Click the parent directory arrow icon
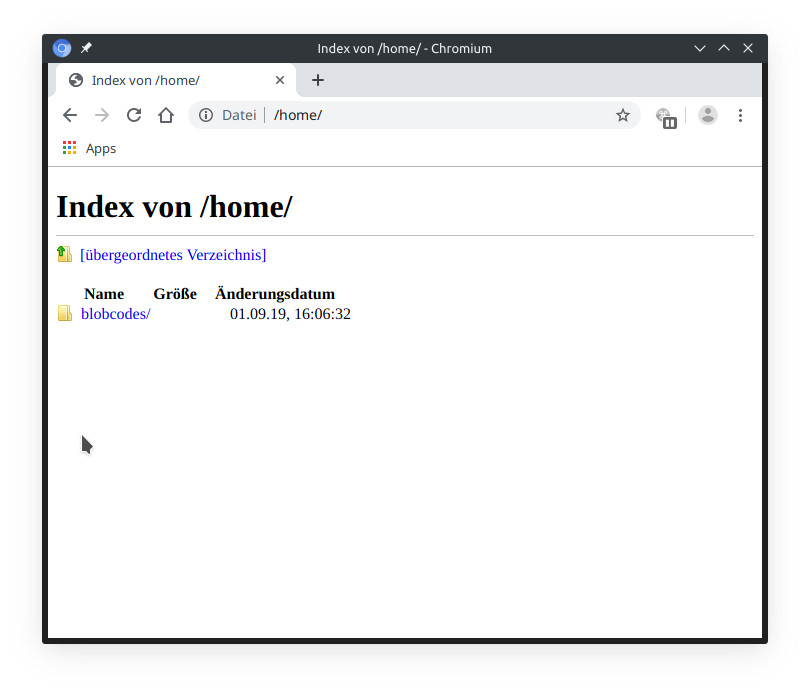The height and width of the screenshot is (694, 810). click(64, 254)
